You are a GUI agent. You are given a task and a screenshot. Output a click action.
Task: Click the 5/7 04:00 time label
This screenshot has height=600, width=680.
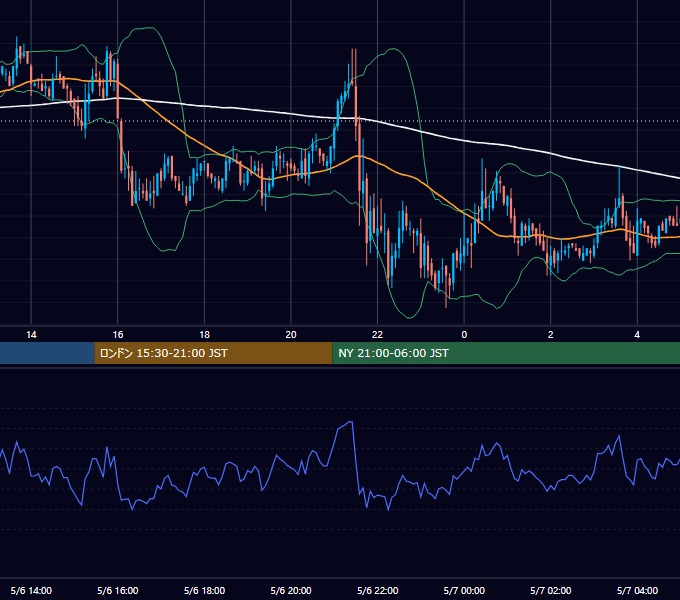coord(637,590)
